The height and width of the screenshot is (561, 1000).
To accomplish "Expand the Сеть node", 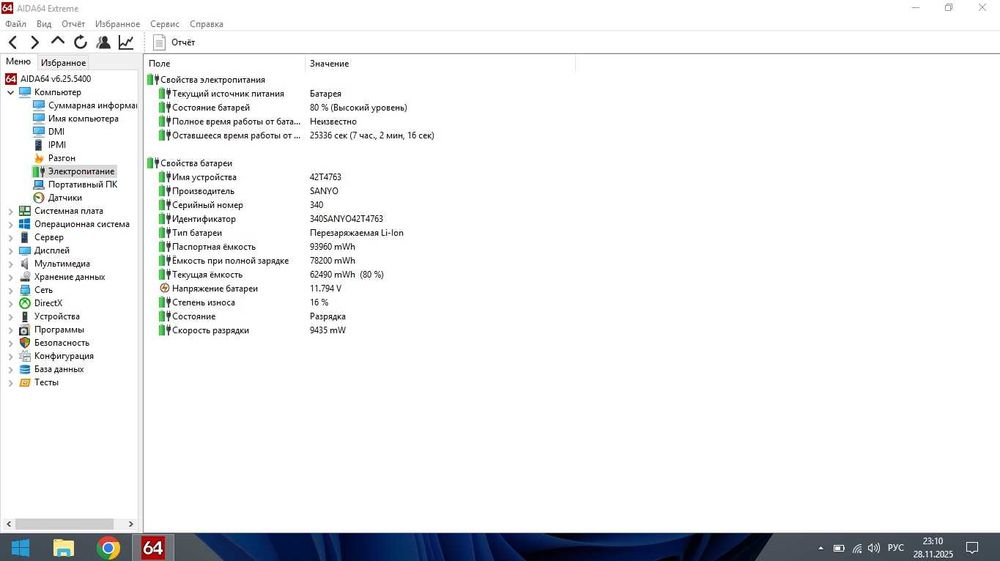I will 10,290.
